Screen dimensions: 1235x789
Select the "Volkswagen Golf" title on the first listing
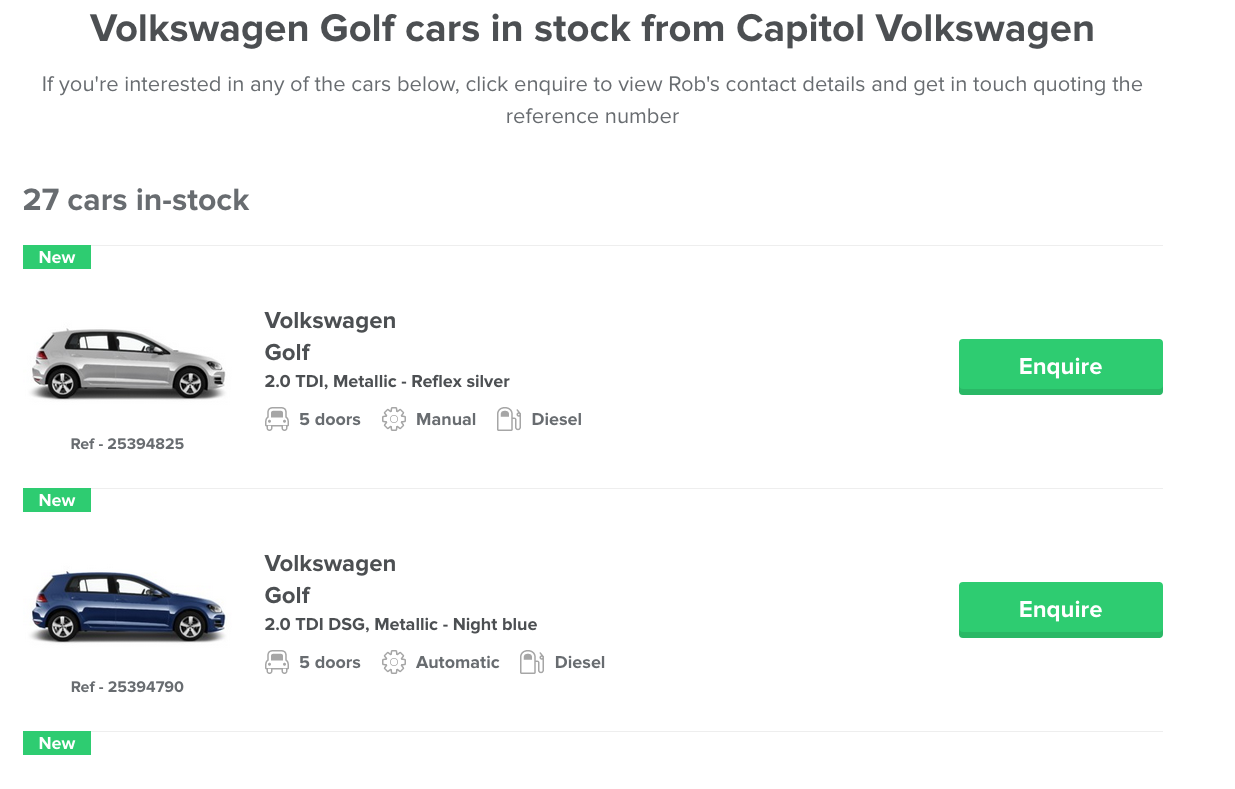(330, 336)
